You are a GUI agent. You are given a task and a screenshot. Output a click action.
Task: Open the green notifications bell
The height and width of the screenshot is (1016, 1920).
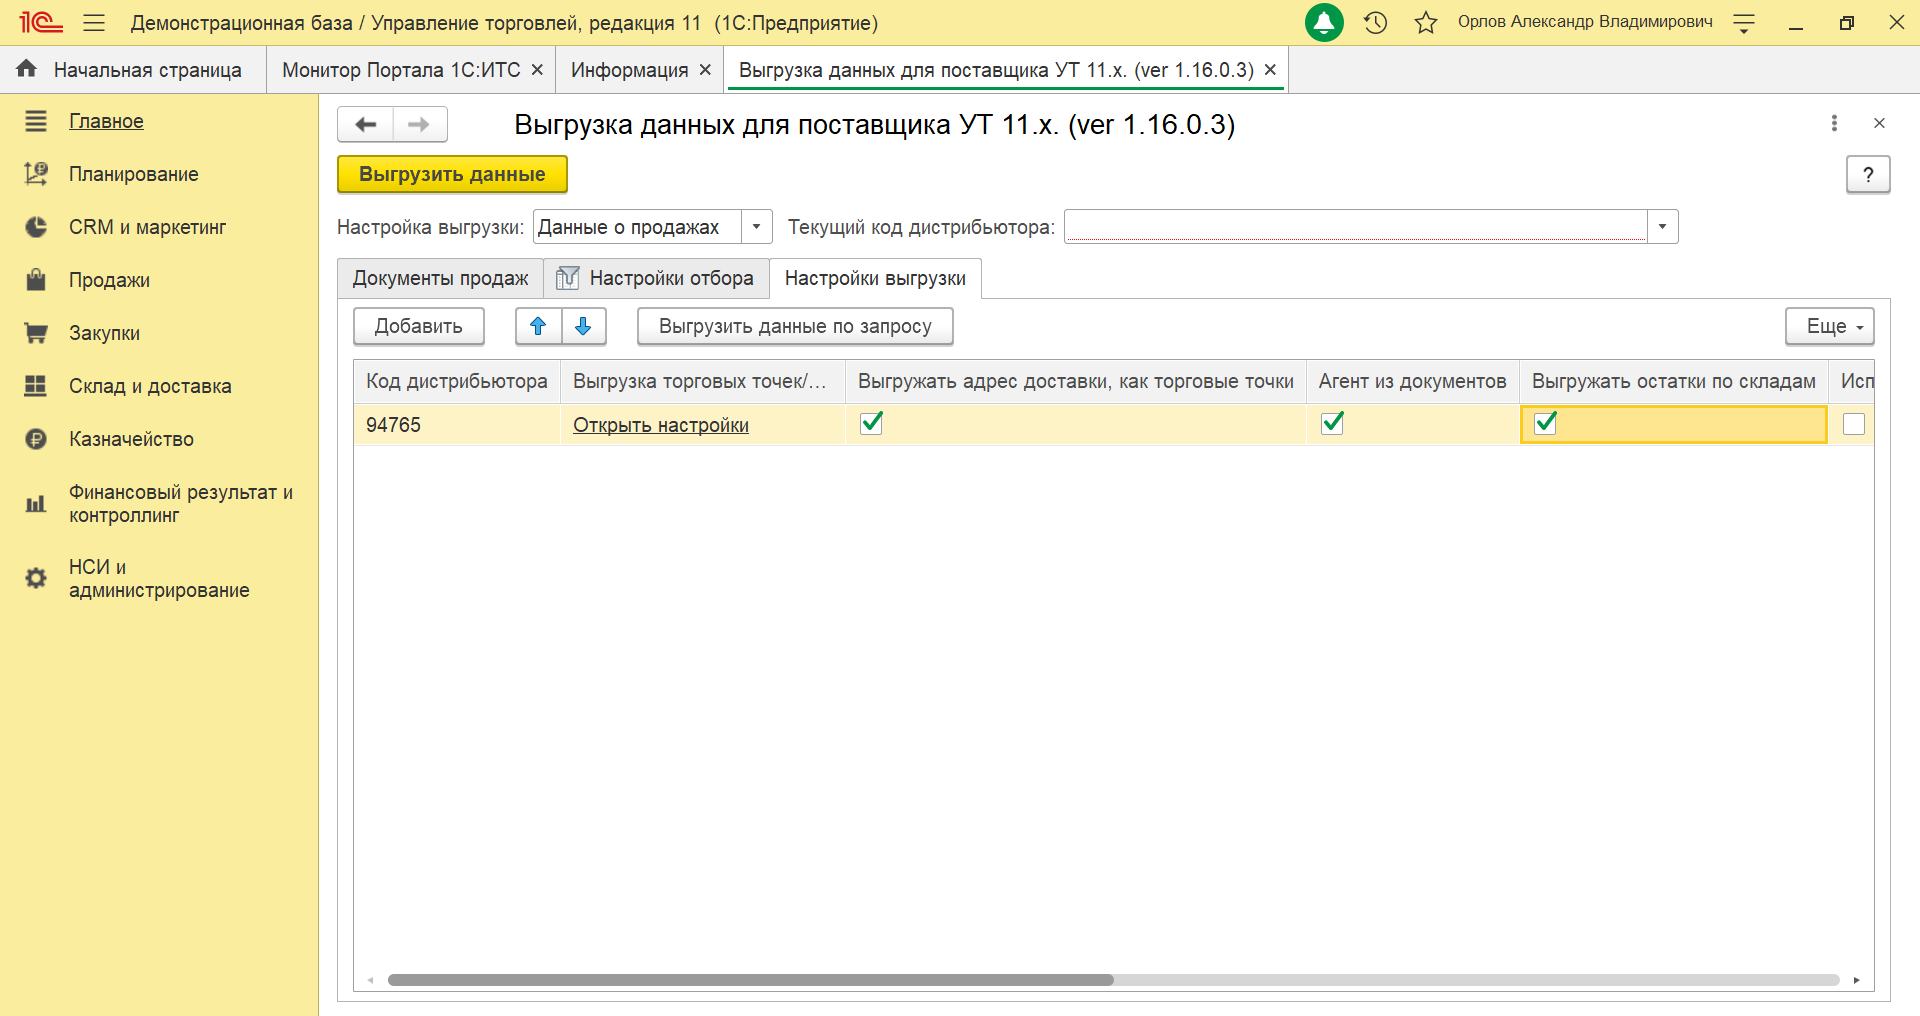(1324, 22)
